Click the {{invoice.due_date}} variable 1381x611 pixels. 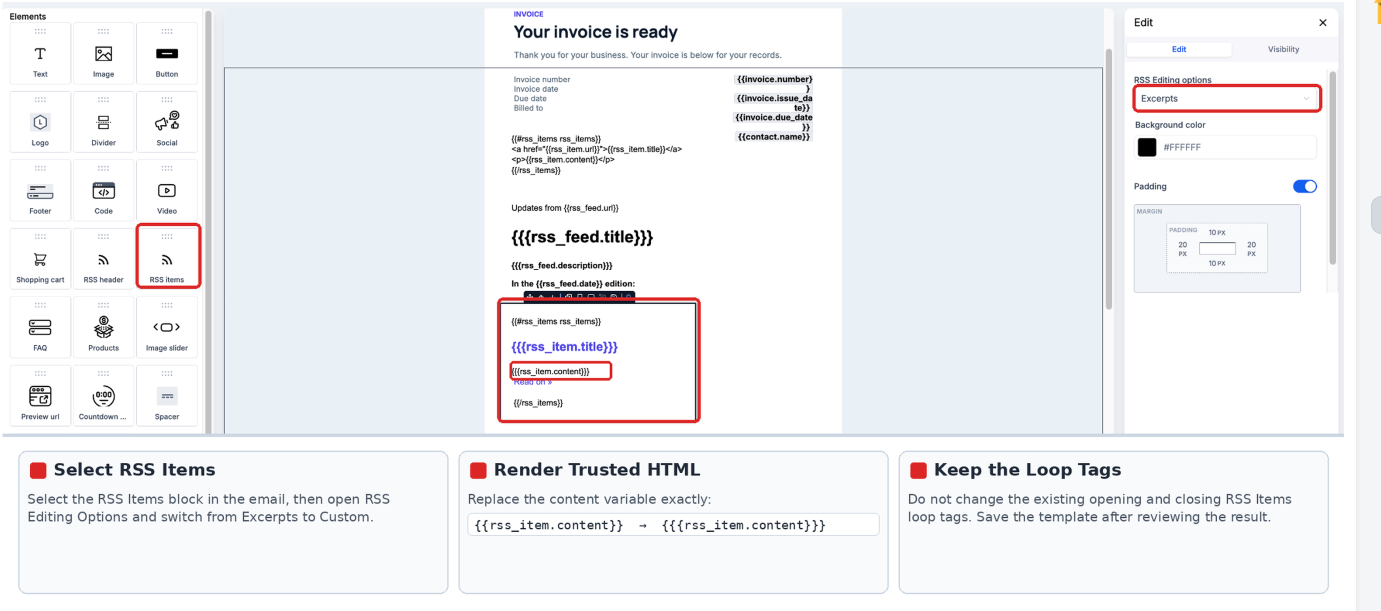tap(774, 122)
